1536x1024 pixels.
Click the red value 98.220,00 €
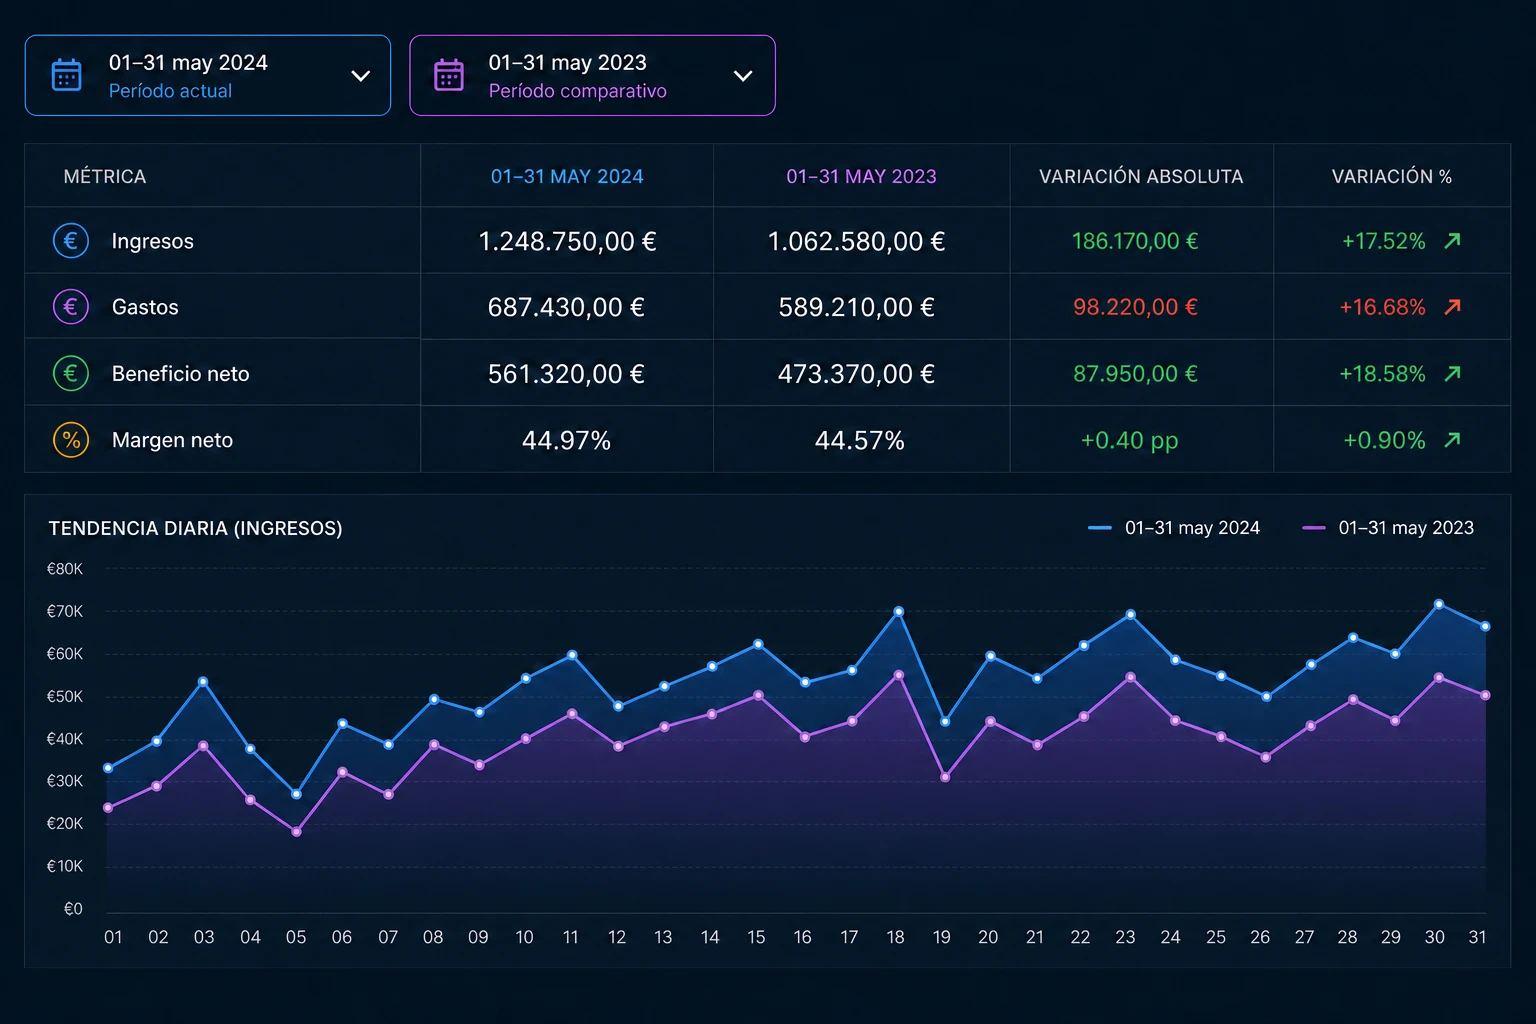coord(1135,307)
